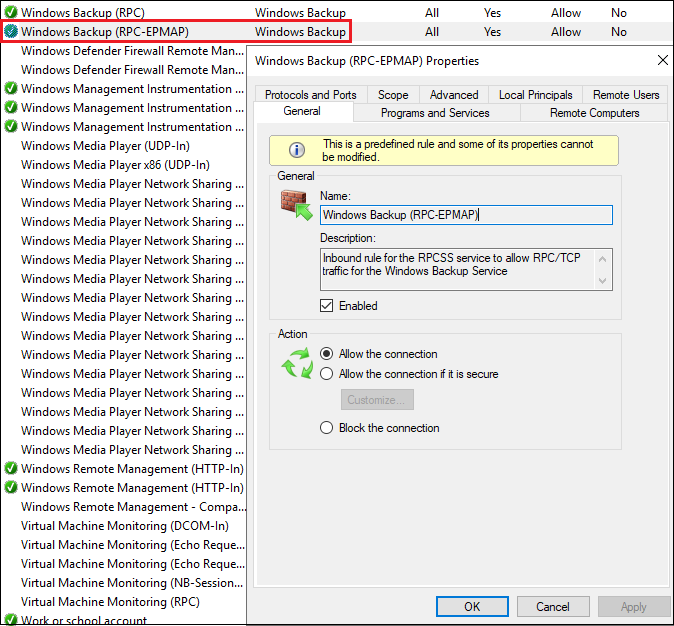Click green check icon beside Windows Backup (RPC)
Screen dimensions: 674x626
pos(11,13)
